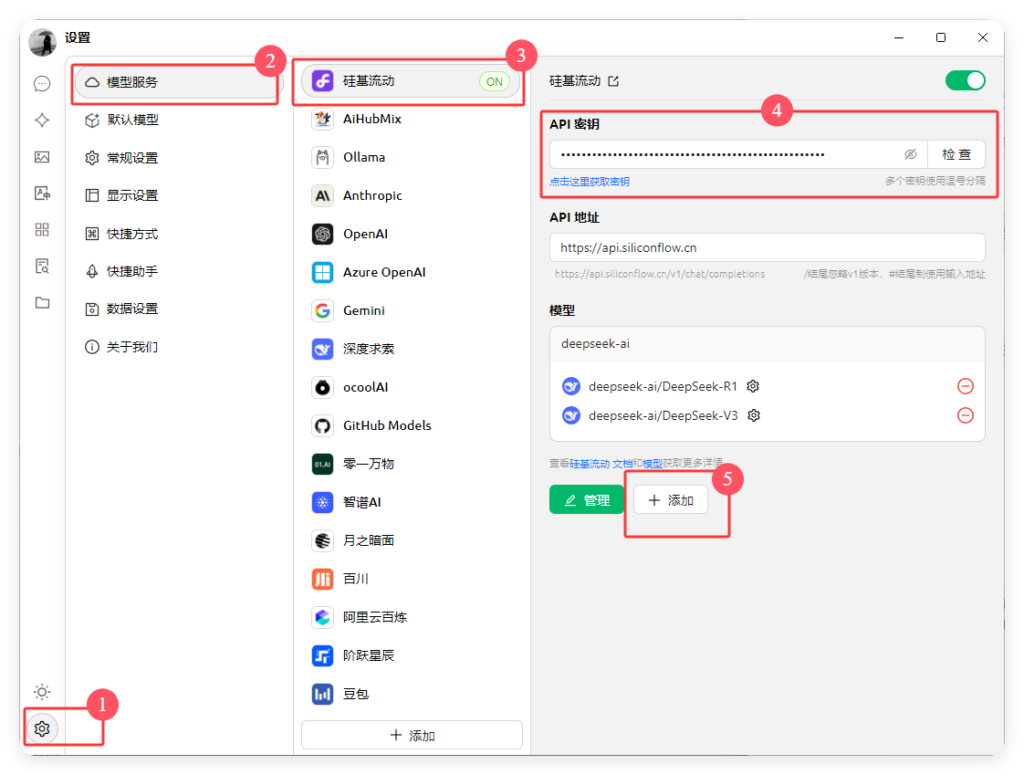1024x775 pixels.
Task: Open the 默认模型 settings section
Action: click(123, 119)
